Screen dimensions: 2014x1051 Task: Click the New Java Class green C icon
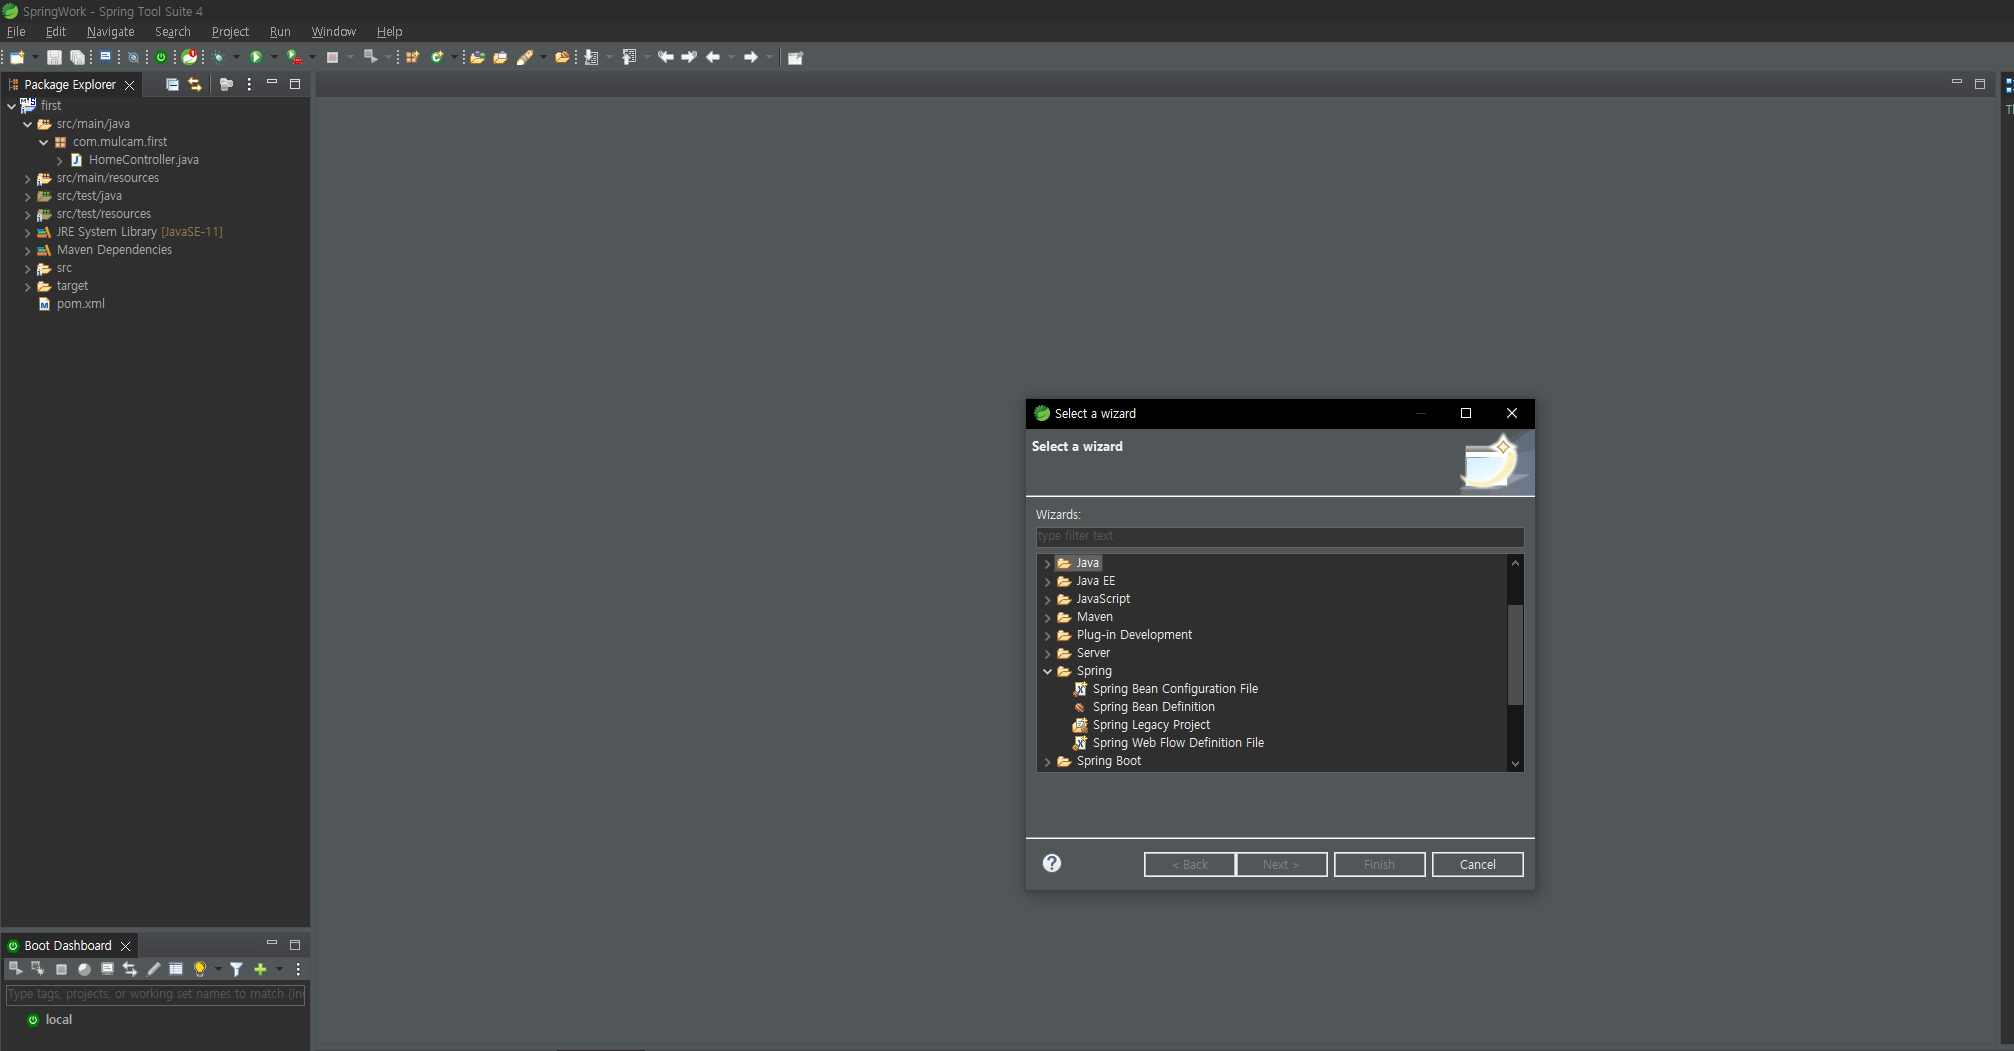pos(437,57)
